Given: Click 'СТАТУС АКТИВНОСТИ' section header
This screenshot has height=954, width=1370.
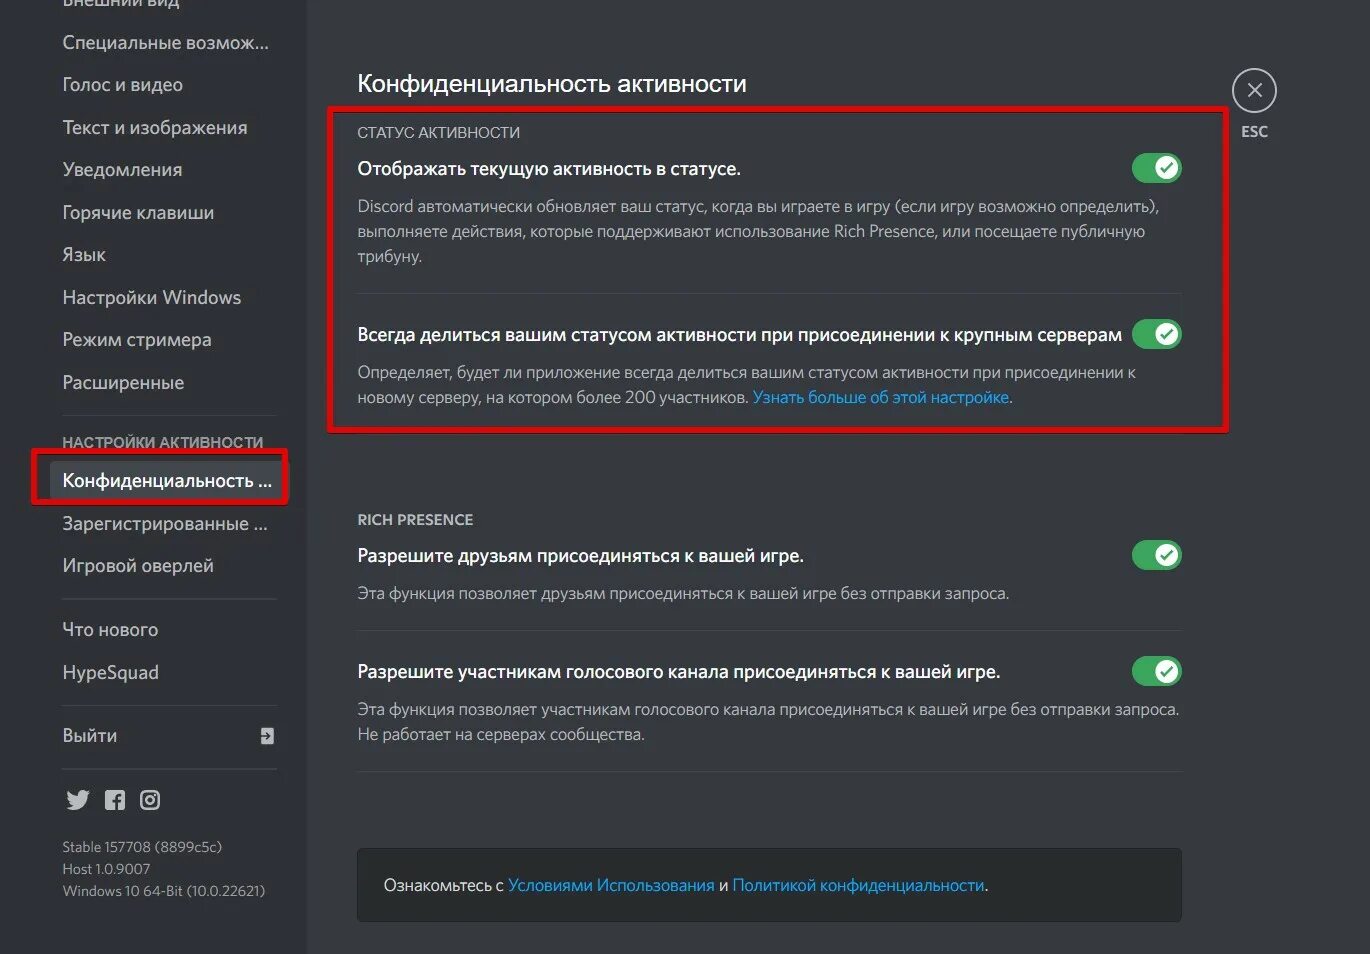Looking at the screenshot, I should point(438,133).
